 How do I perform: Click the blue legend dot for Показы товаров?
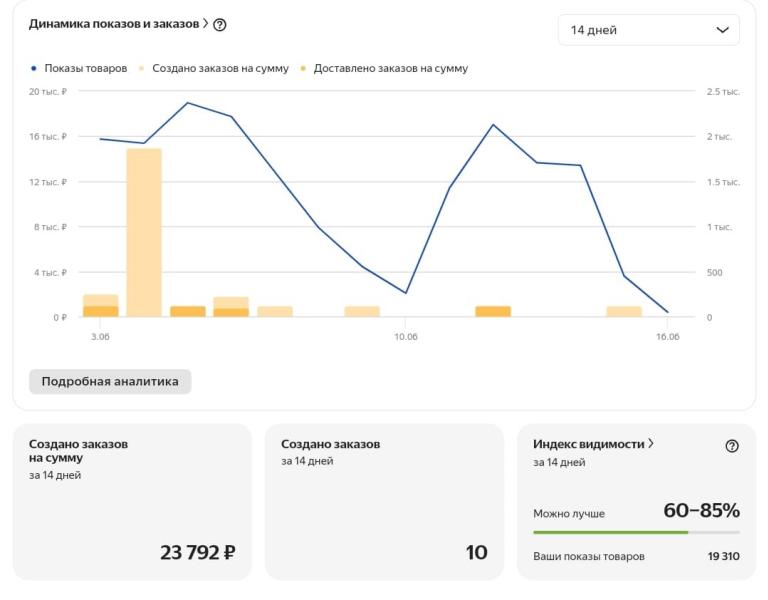(x=34, y=68)
